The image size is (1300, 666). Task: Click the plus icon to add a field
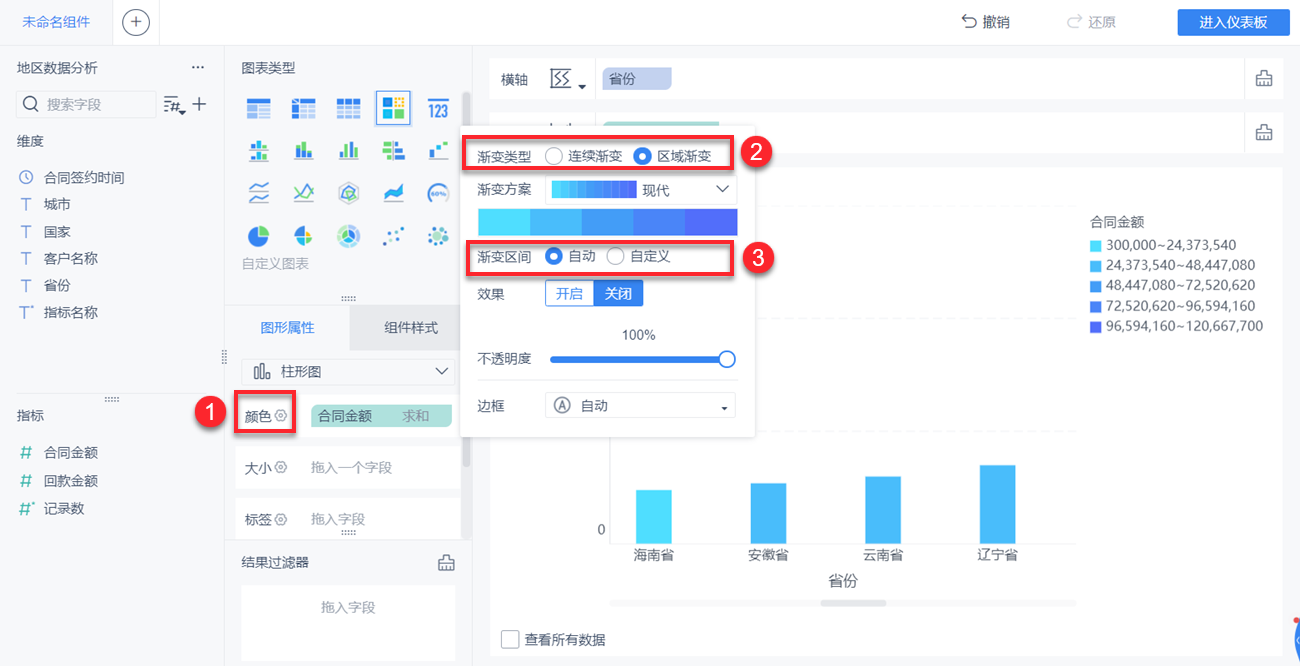pos(199,104)
